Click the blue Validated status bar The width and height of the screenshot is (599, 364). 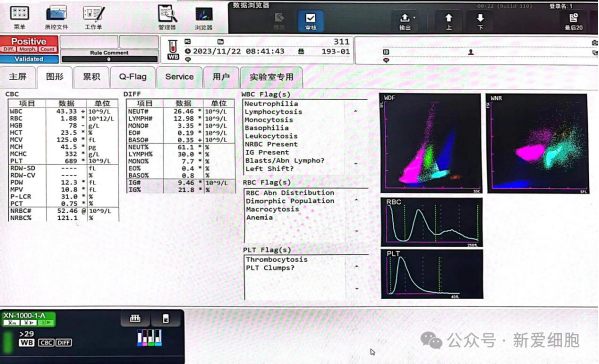(29, 59)
